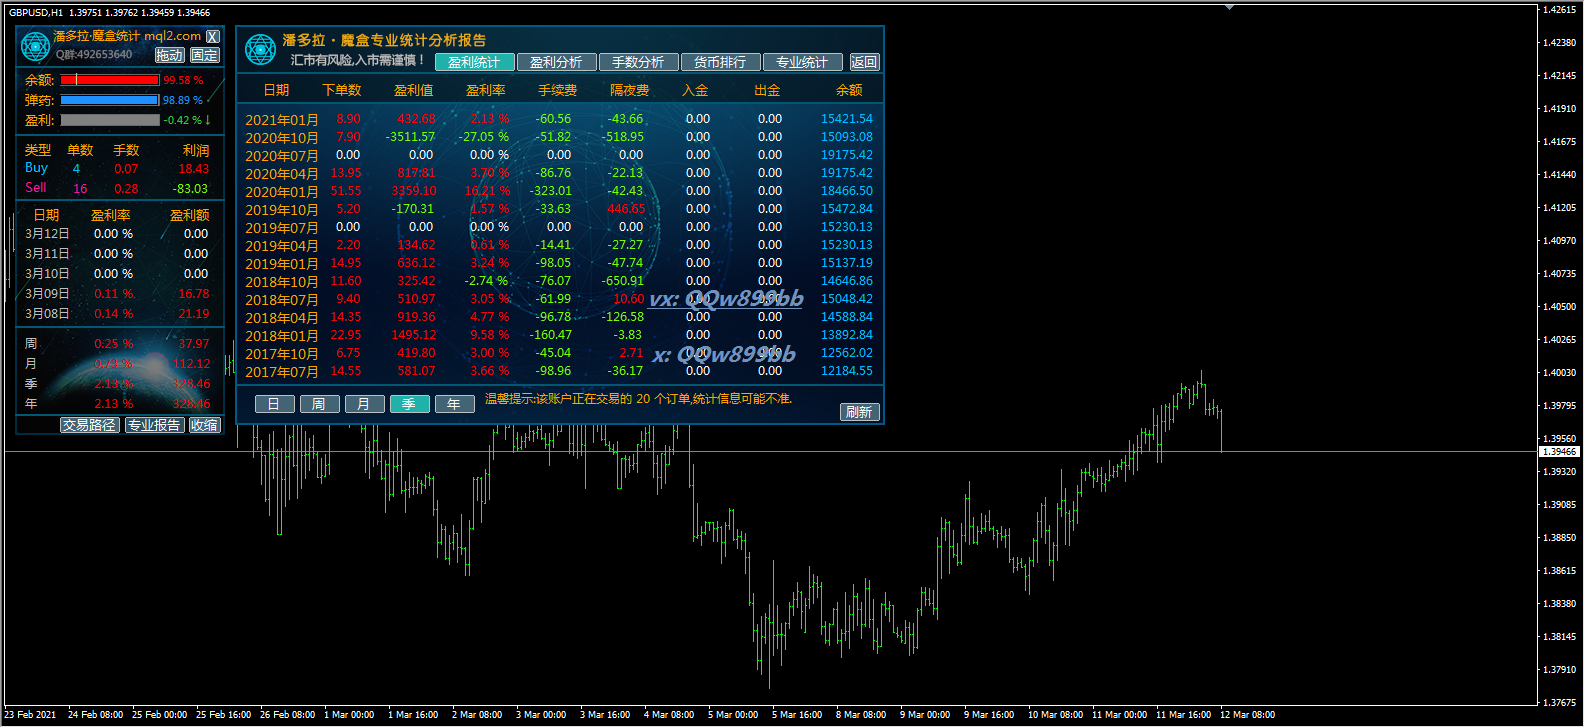Click the 出金 column header
The image size is (1585, 728).
767,90
